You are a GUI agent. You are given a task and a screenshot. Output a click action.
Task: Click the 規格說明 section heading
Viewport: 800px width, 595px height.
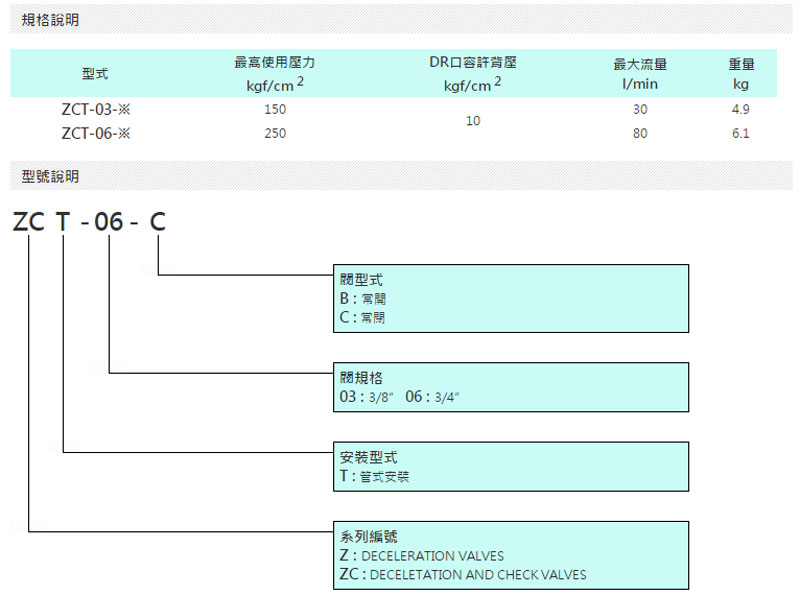[50, 19]
